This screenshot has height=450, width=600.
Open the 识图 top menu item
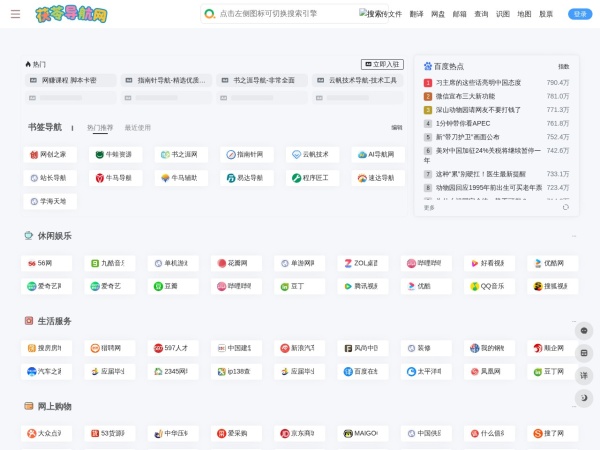tap(503, 14)
